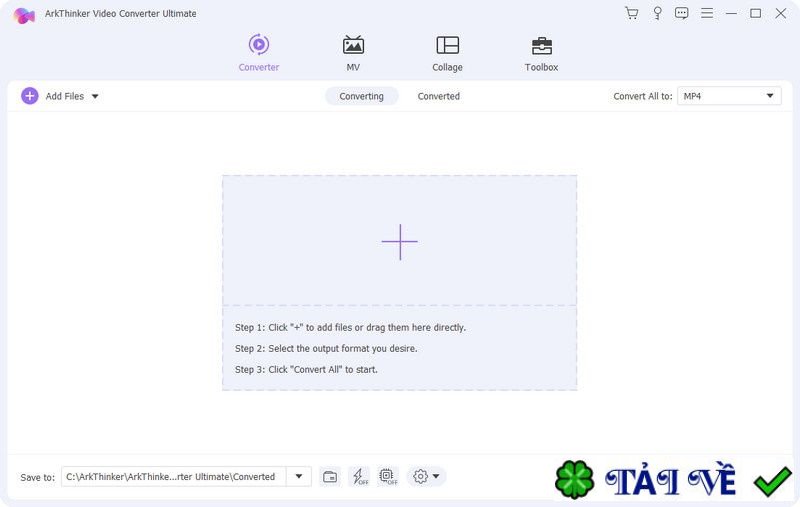This screenshot has width=800, height=507.
Task: Expand the Save to path dropdown arrow
Action: click(299, 477)
